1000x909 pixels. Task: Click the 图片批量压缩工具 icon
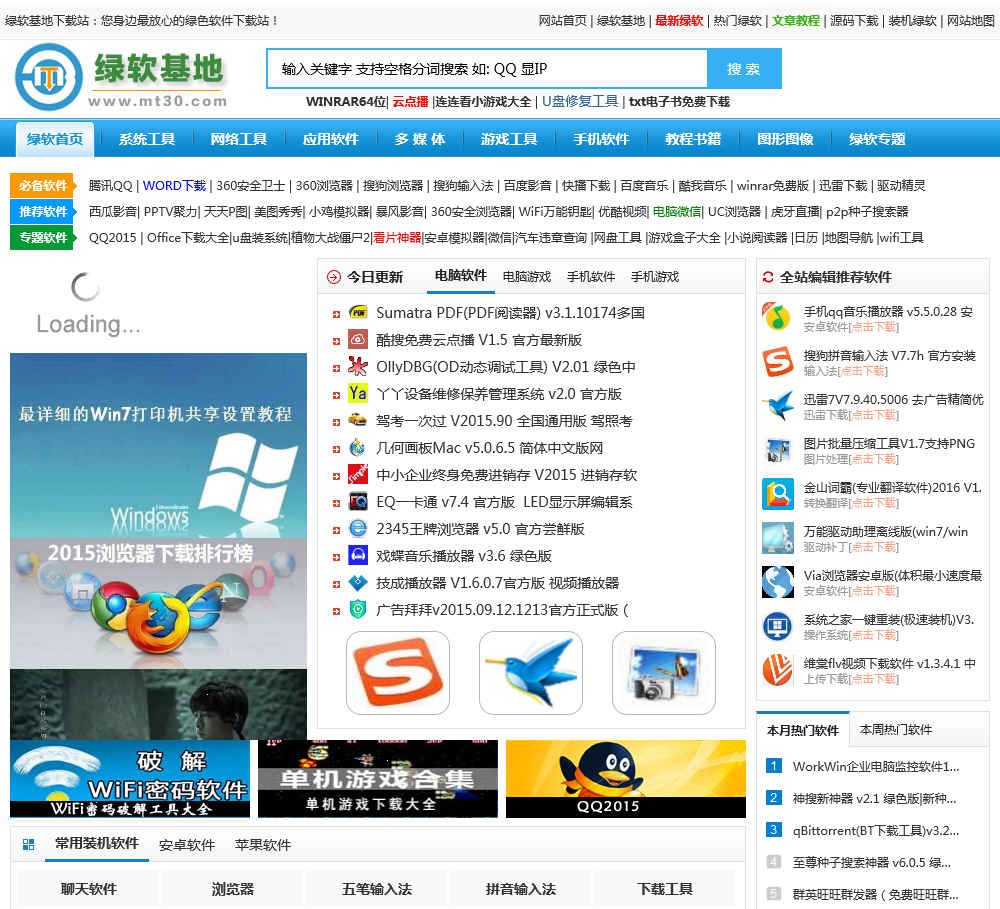coord(778,450)
